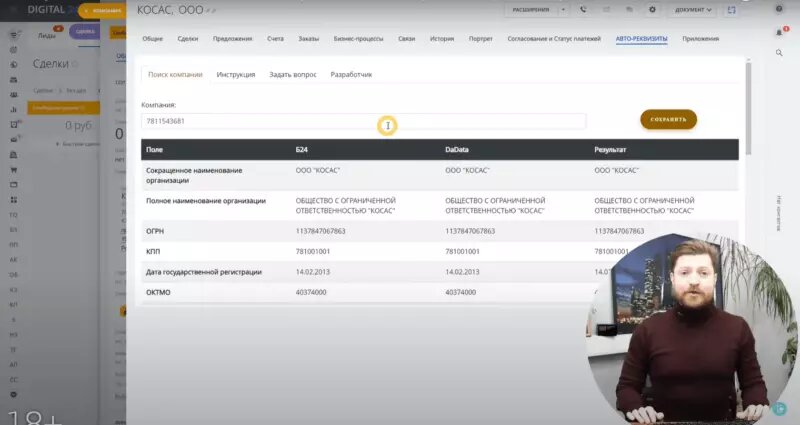Open the Бизнес-процессы tab
800x425 pixels.
pos(359,39)
